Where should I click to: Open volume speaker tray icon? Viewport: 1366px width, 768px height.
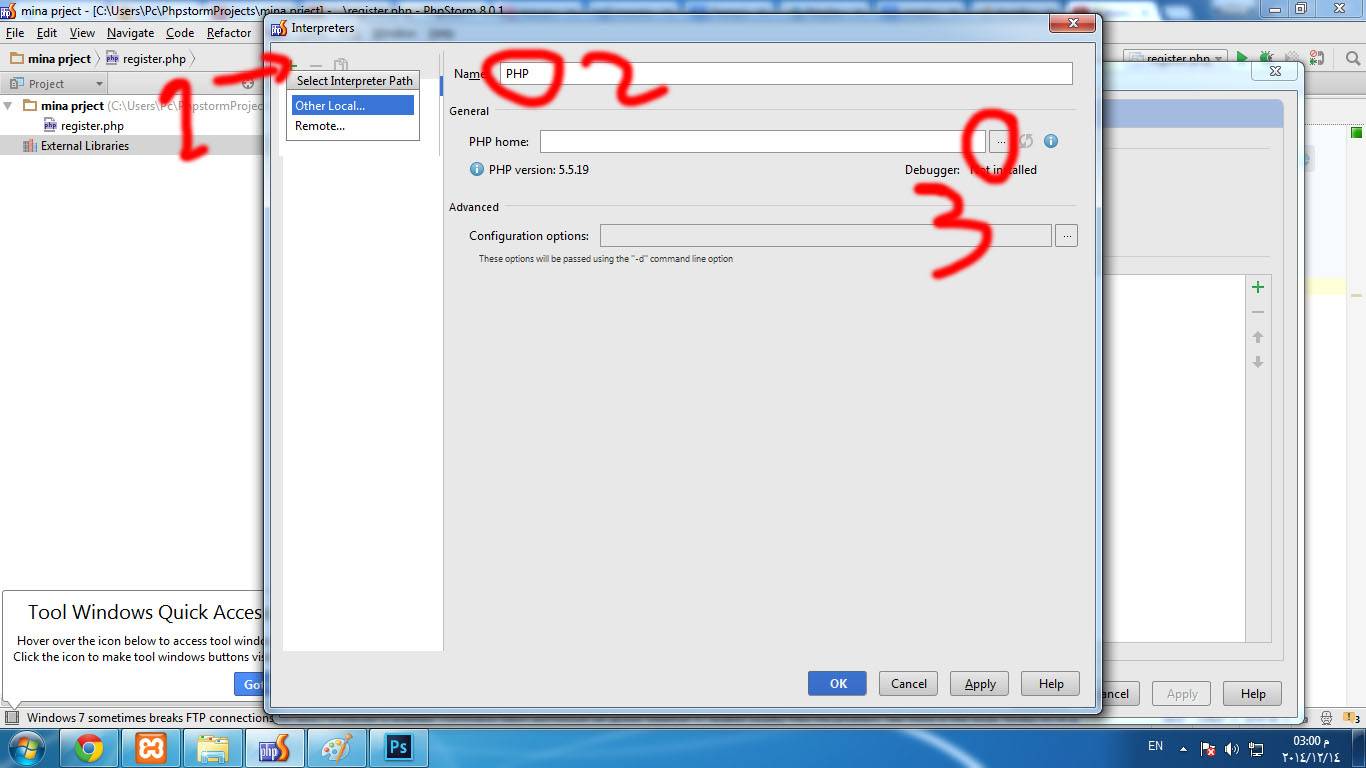click(x=1231, y=748)
